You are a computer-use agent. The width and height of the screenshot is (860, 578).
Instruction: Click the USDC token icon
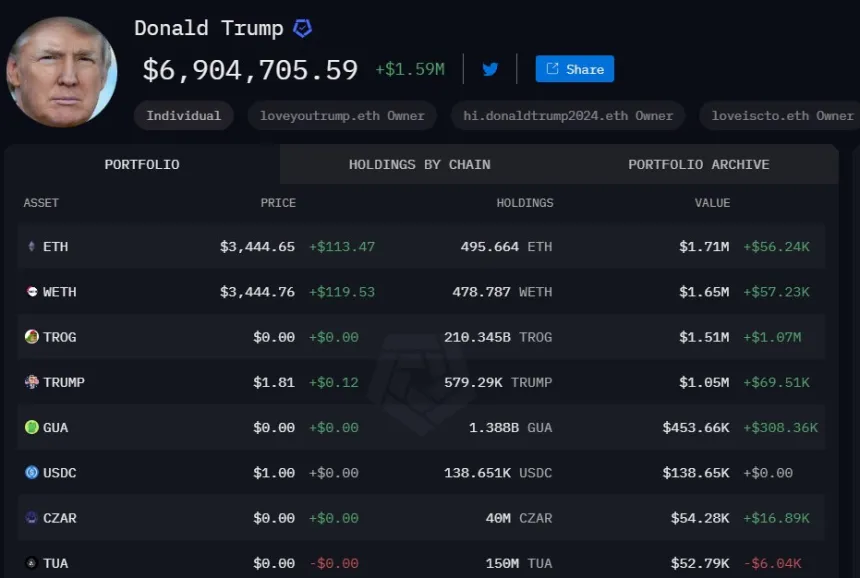coord(32,472)
